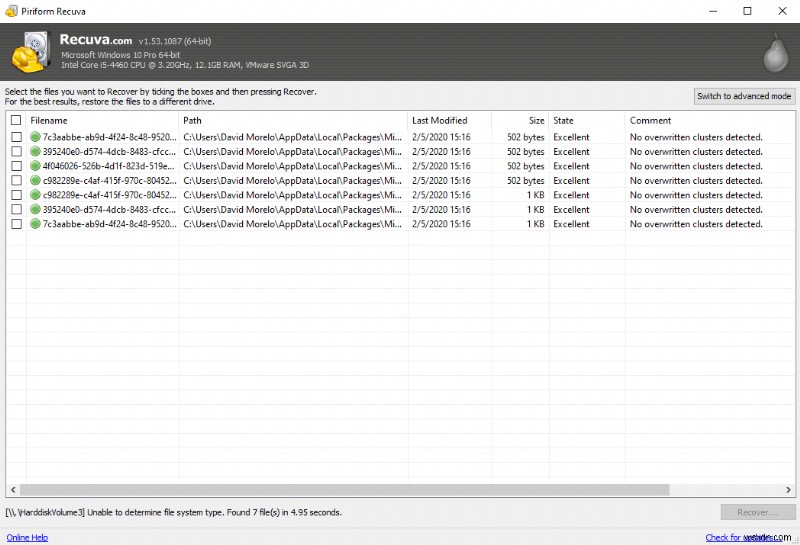The height and width of the screenshot is (545, 800).
Task: Select filename 4f046026-526b-4d1f-823d-519e...
Action: [x=109, y=166]
